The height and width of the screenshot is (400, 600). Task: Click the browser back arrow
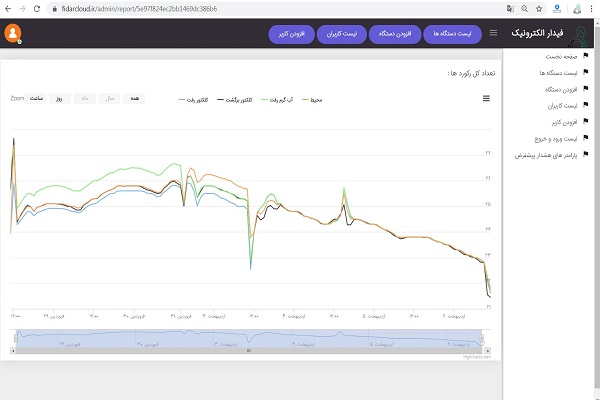point(9,8)
